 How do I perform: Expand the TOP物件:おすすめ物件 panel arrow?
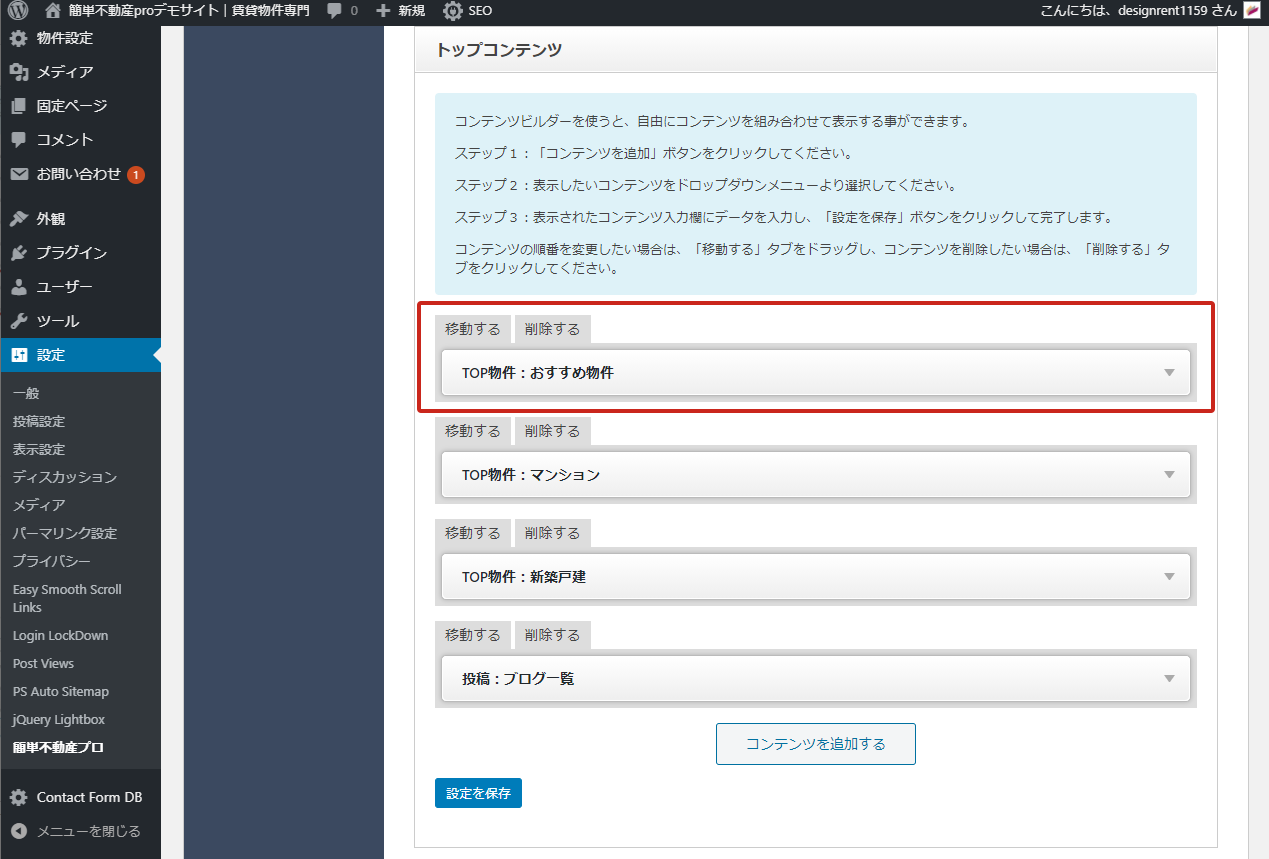(x=1169, y=373)
